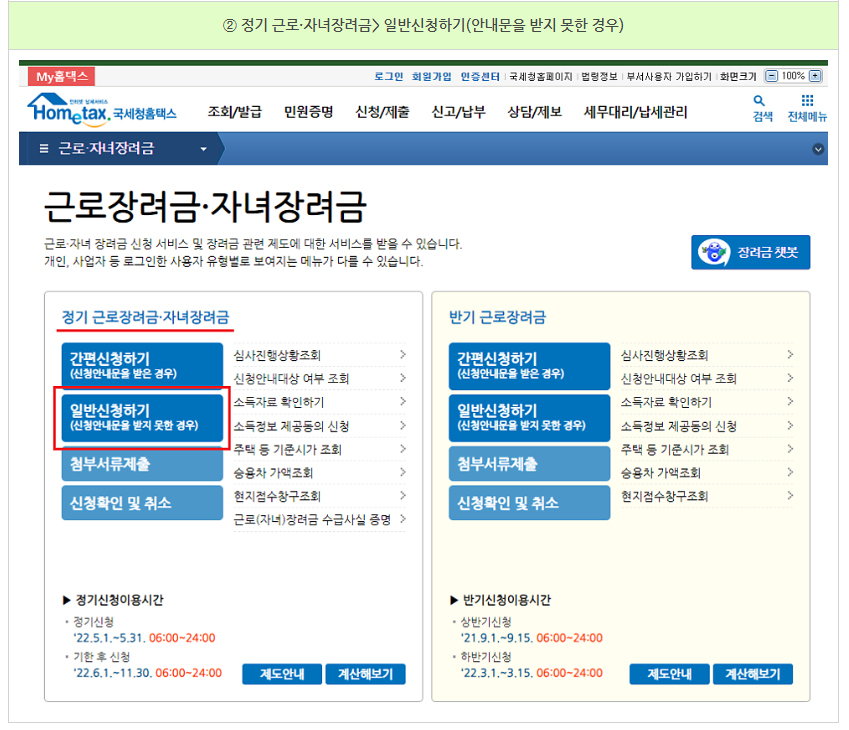Click 일반신청하기 under 반기 근로장려금

pos(530,418)
